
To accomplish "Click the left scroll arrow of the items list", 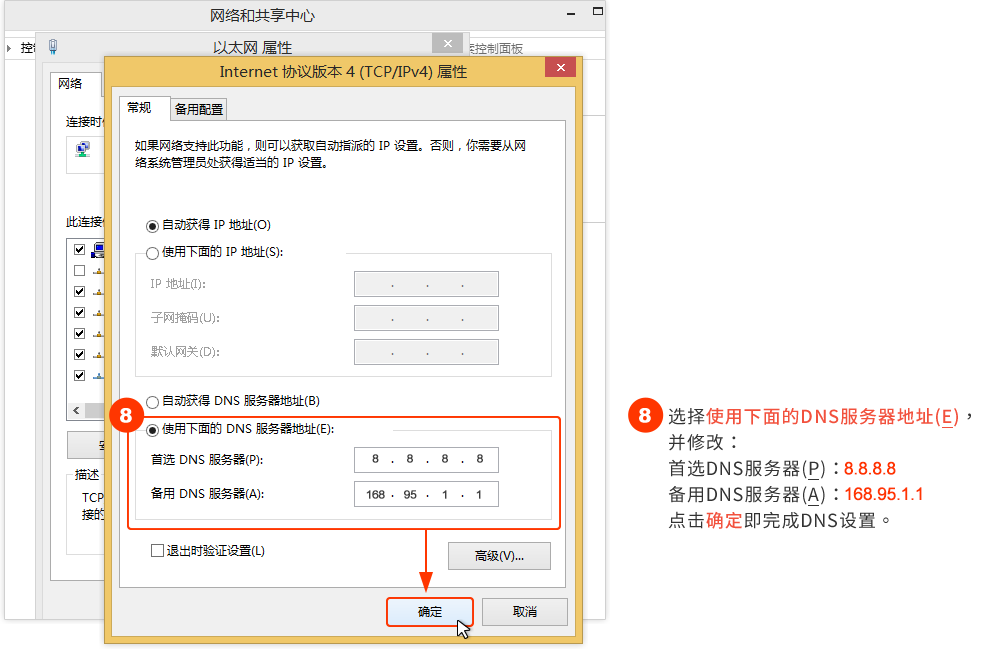I will tap(75, 411).
